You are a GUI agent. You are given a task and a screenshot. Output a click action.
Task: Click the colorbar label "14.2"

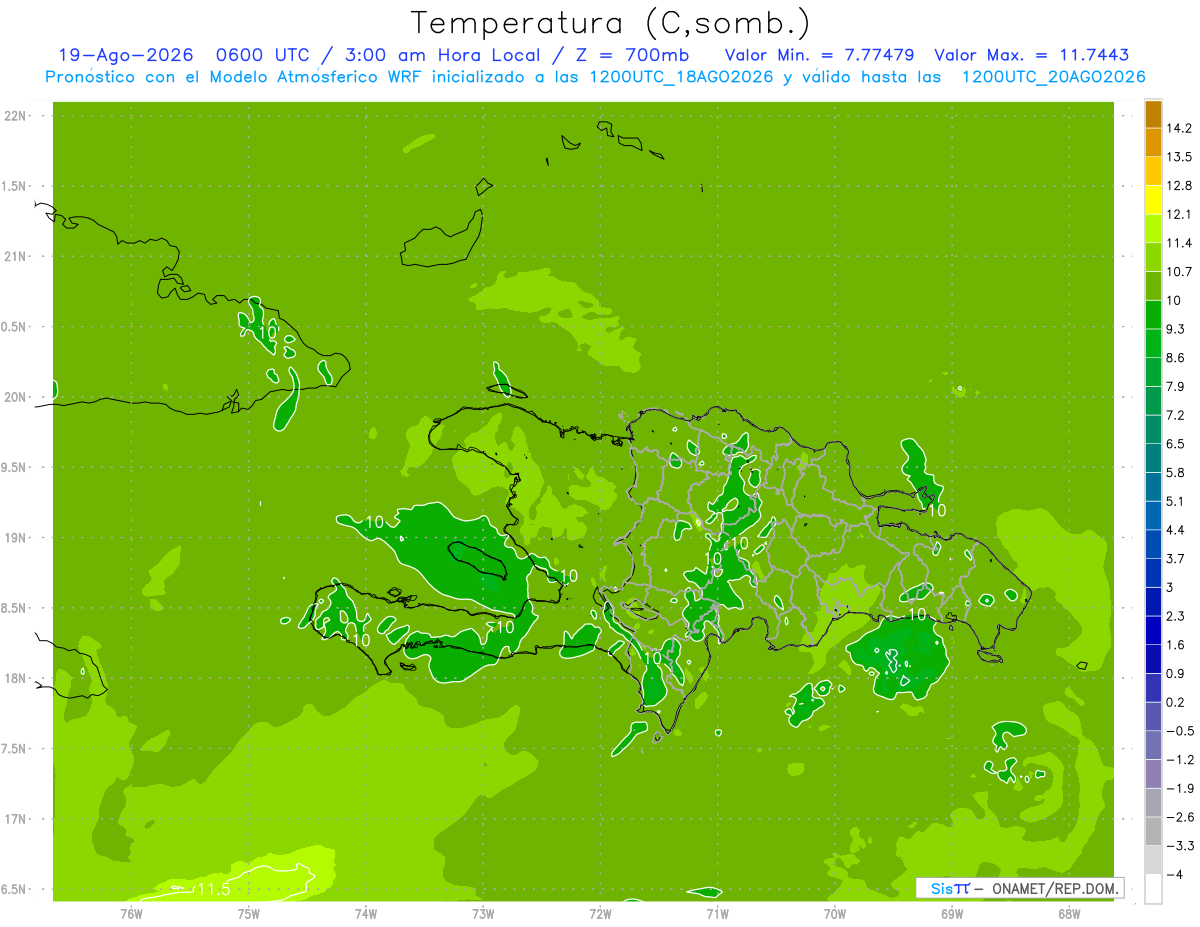point(1180,128)
